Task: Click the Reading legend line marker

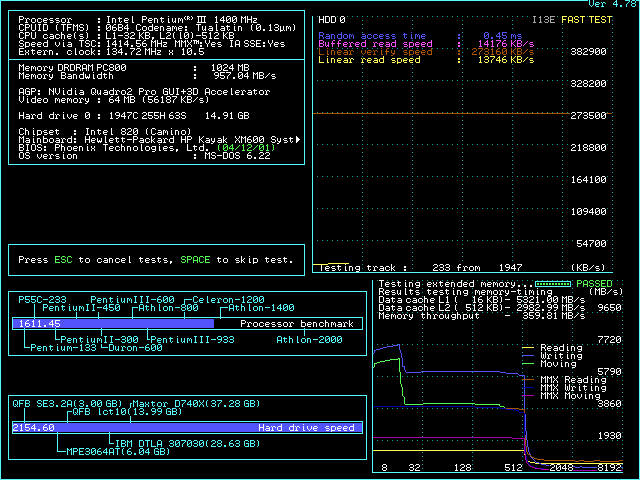Action: [526, 349]
